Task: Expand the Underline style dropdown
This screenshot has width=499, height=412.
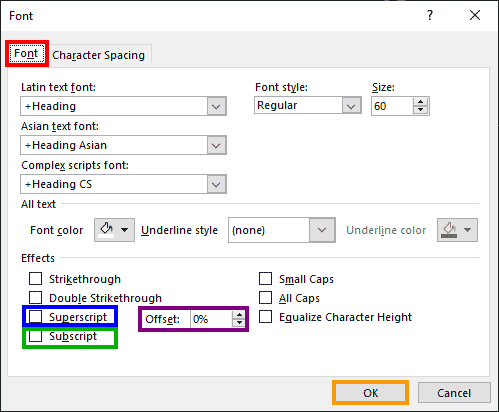Action: tap(322, 230)
